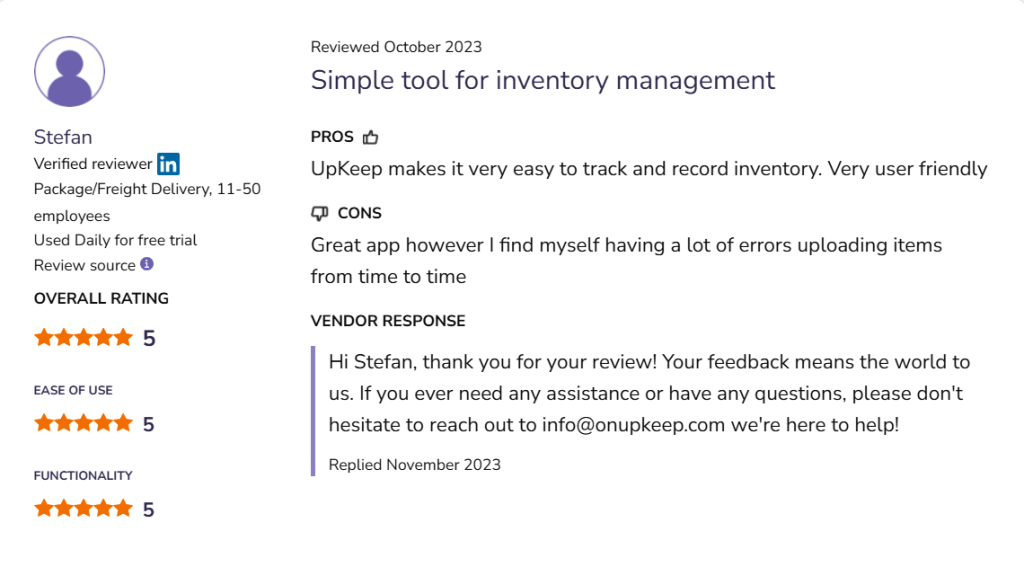Click the VENDOR RESPONSE heading
This screenshot has height=567, width=1024.
pos(388,321)
